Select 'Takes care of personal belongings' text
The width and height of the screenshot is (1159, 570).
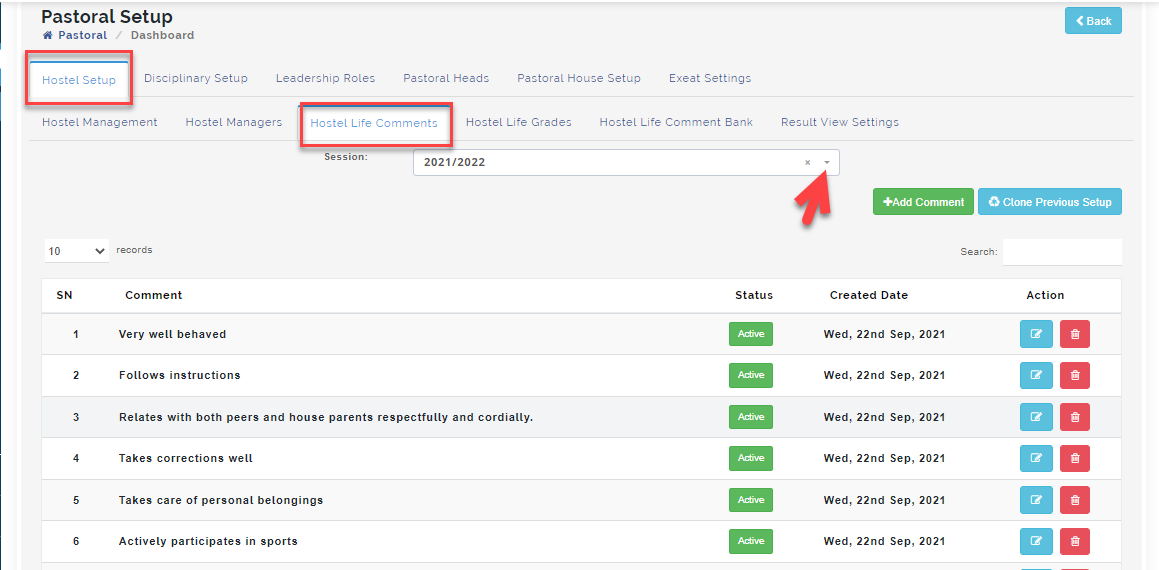click(221, 501)
